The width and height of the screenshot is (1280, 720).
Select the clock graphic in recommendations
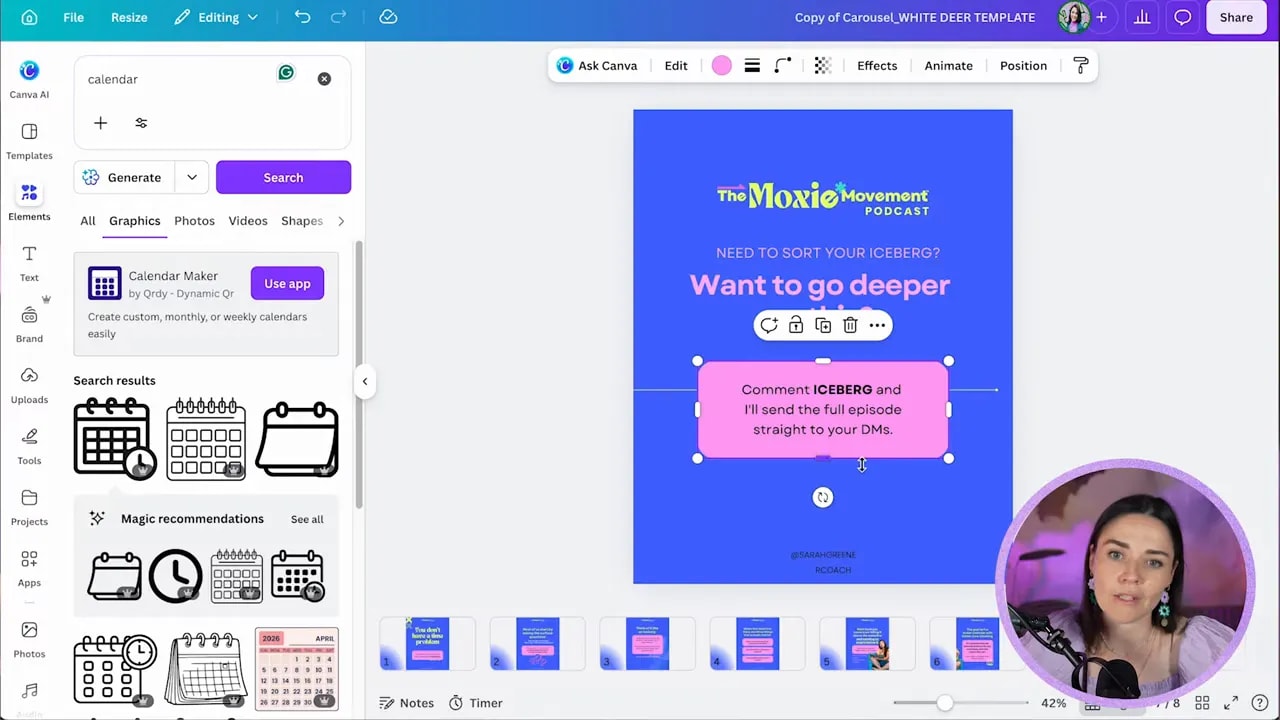pyautogui.click(x=175, y=576)
